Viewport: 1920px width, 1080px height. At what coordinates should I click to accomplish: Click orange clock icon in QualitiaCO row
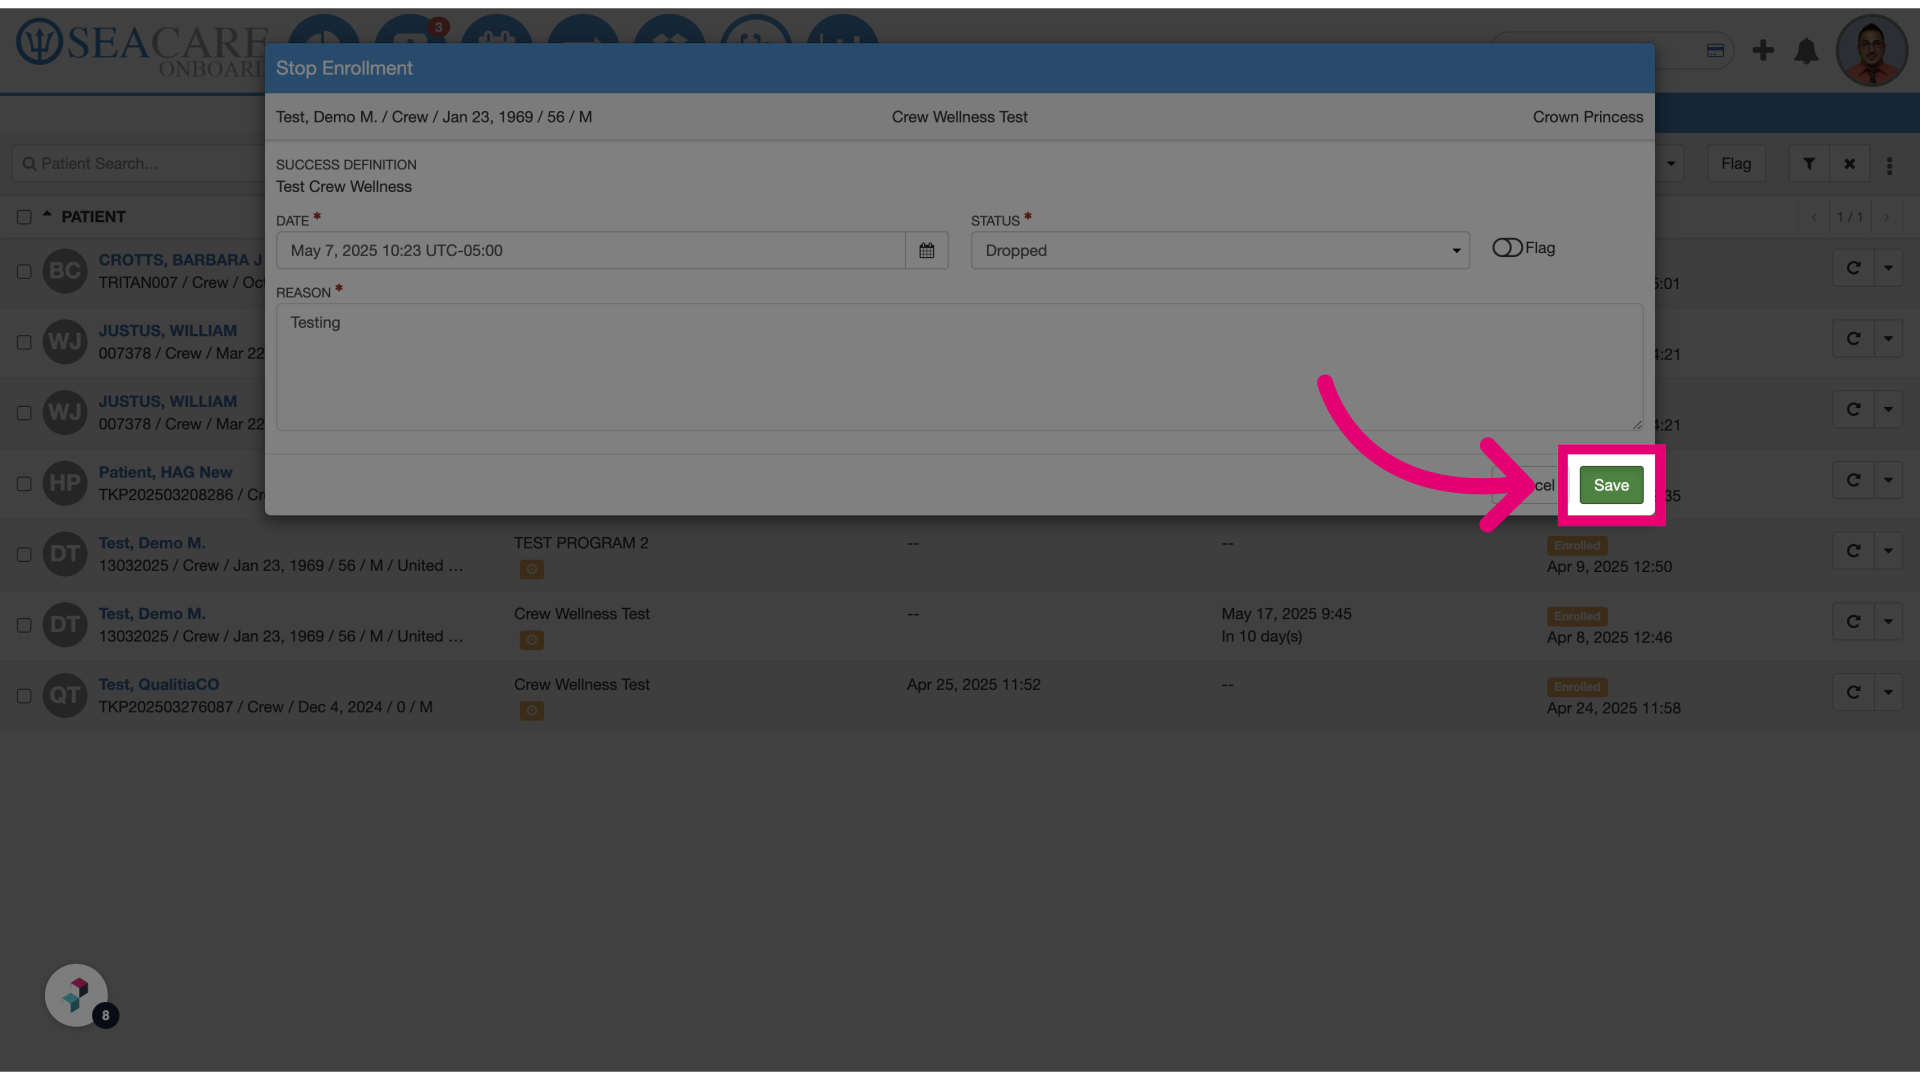coord(532,711)
